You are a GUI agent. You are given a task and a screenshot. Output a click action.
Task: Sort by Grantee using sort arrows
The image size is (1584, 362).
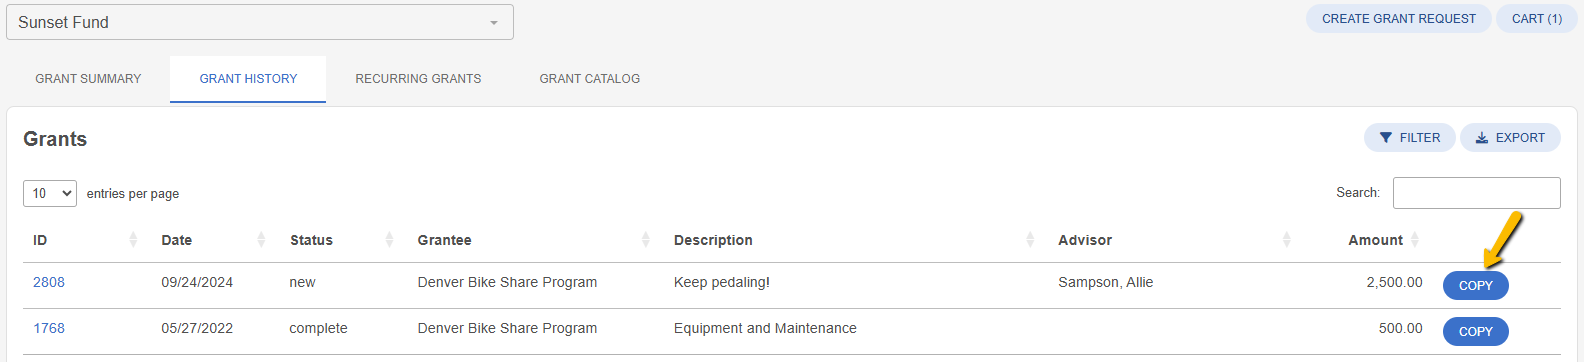646,240
